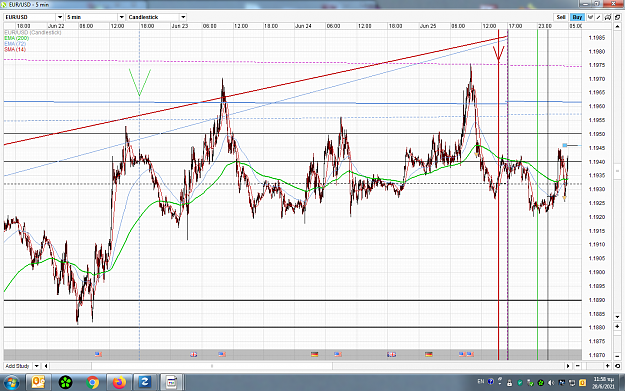Image resolution: width=625 pixels, height=391 pixels.
Task: Click the 1.1985 price axis label
Action: click(597, 38)
